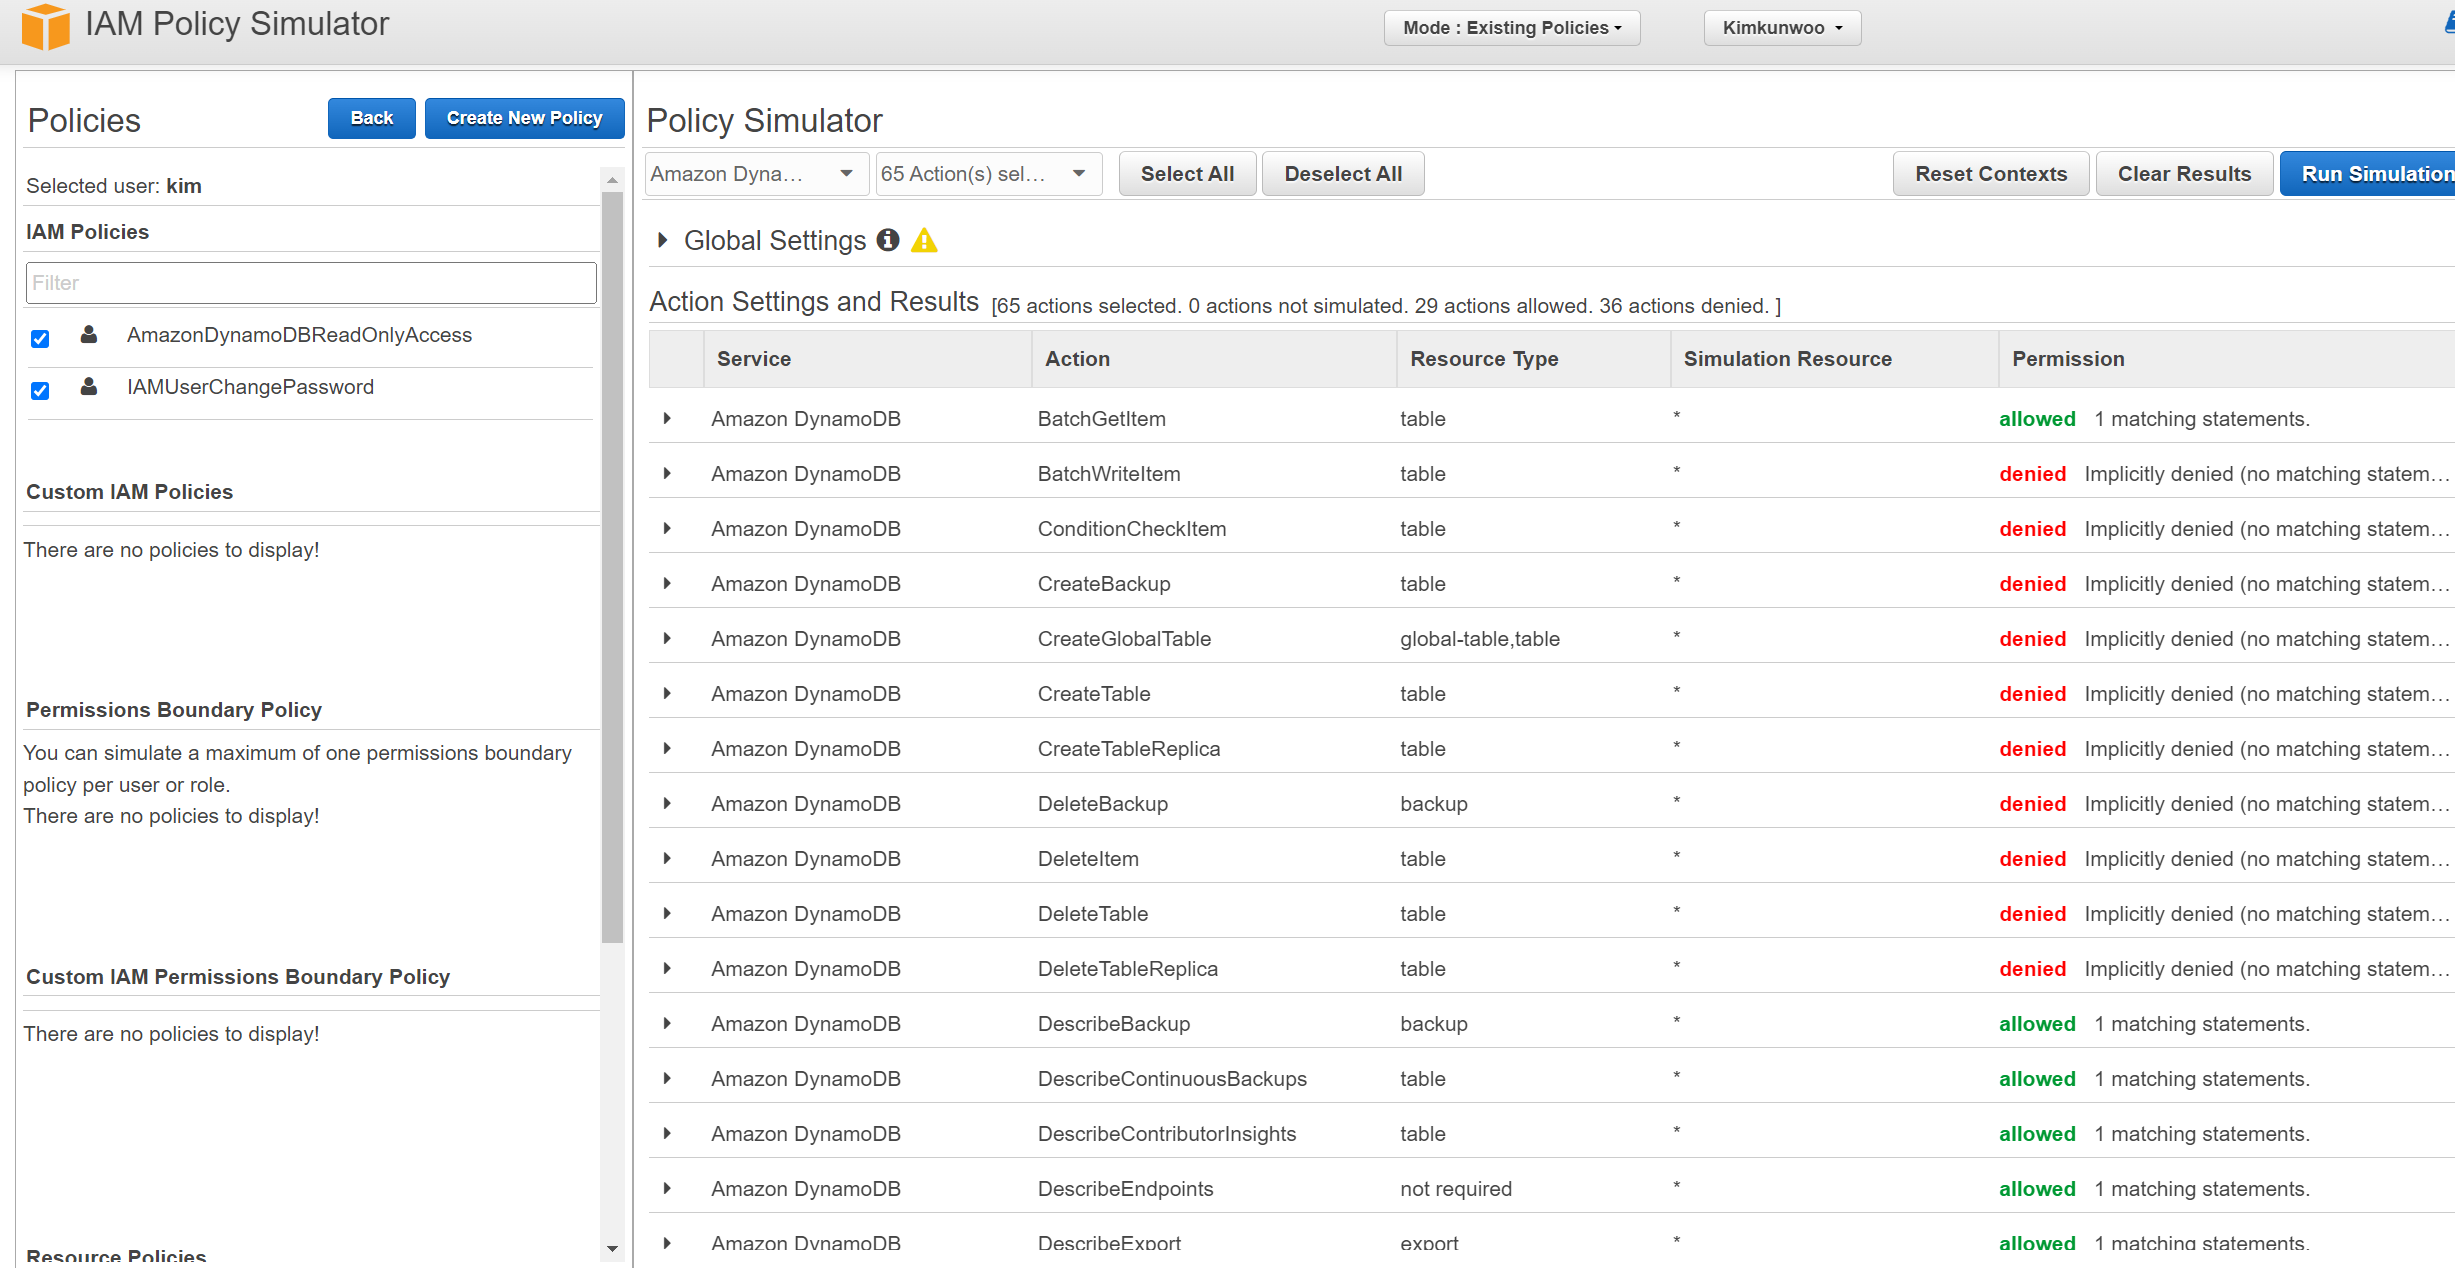
Task: Open the Kimkunwoo account menu
Action: tap(1781, 28)
